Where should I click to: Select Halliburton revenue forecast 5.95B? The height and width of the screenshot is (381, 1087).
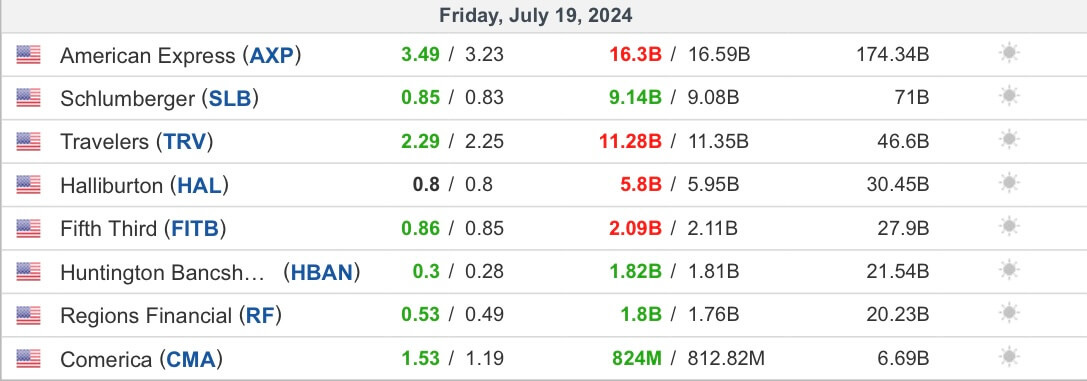tap(713, 184)
